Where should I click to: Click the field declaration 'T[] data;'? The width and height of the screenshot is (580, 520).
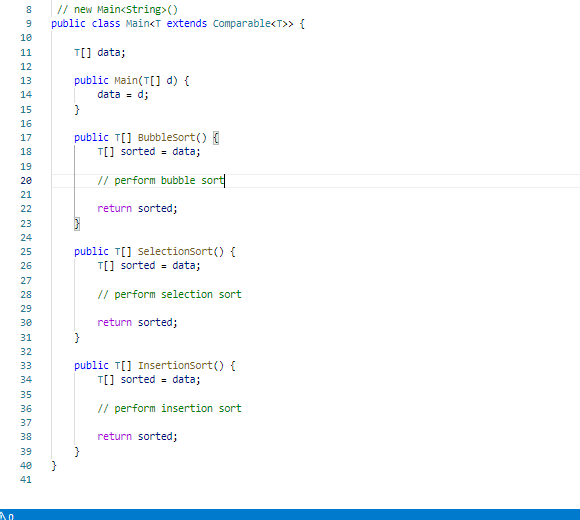pos(100,53)
